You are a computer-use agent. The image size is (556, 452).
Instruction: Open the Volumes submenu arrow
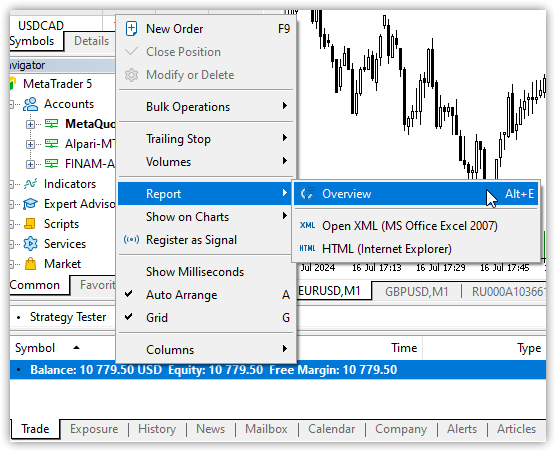tap(285, 161)
